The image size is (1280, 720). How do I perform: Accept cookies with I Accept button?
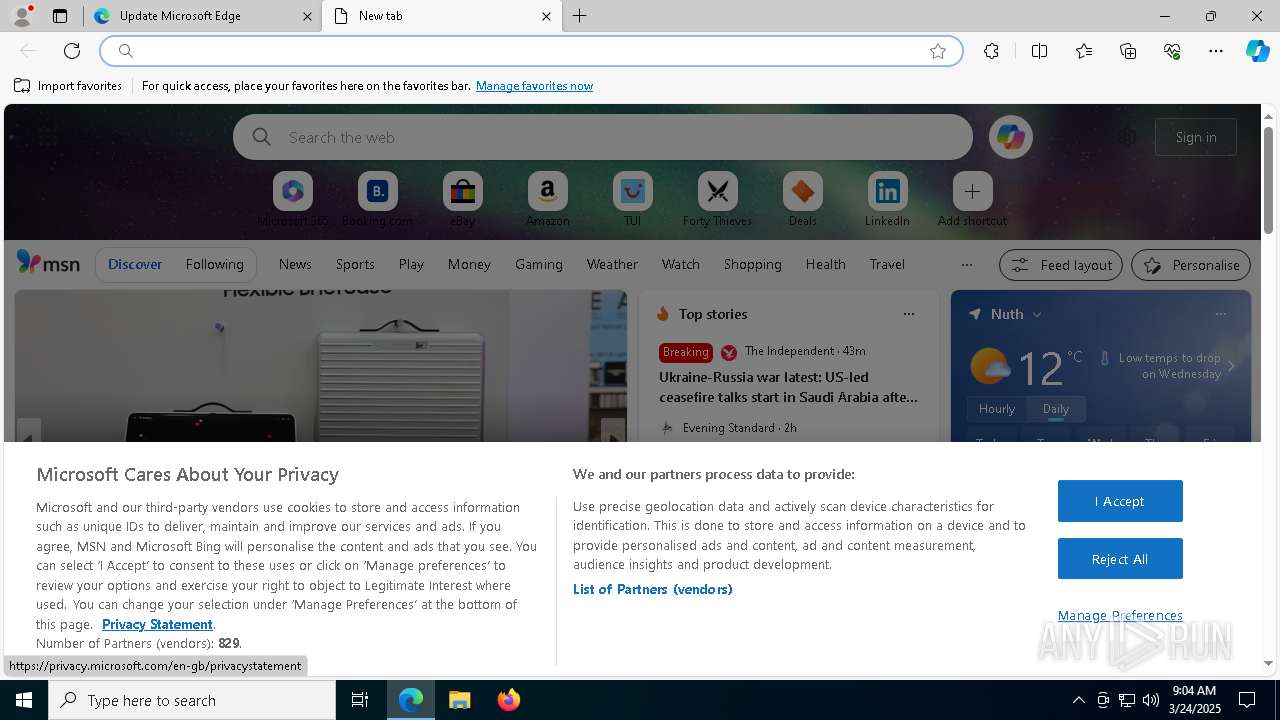pyautogui.click(x=1120, y=501)
